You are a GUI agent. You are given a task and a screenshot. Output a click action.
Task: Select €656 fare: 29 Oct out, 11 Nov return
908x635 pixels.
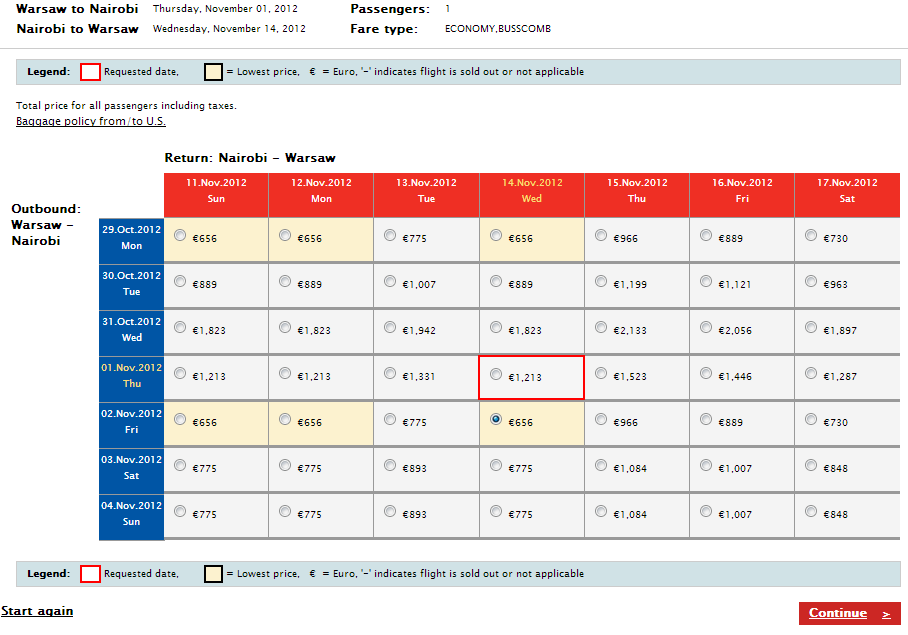coord(180,235)
